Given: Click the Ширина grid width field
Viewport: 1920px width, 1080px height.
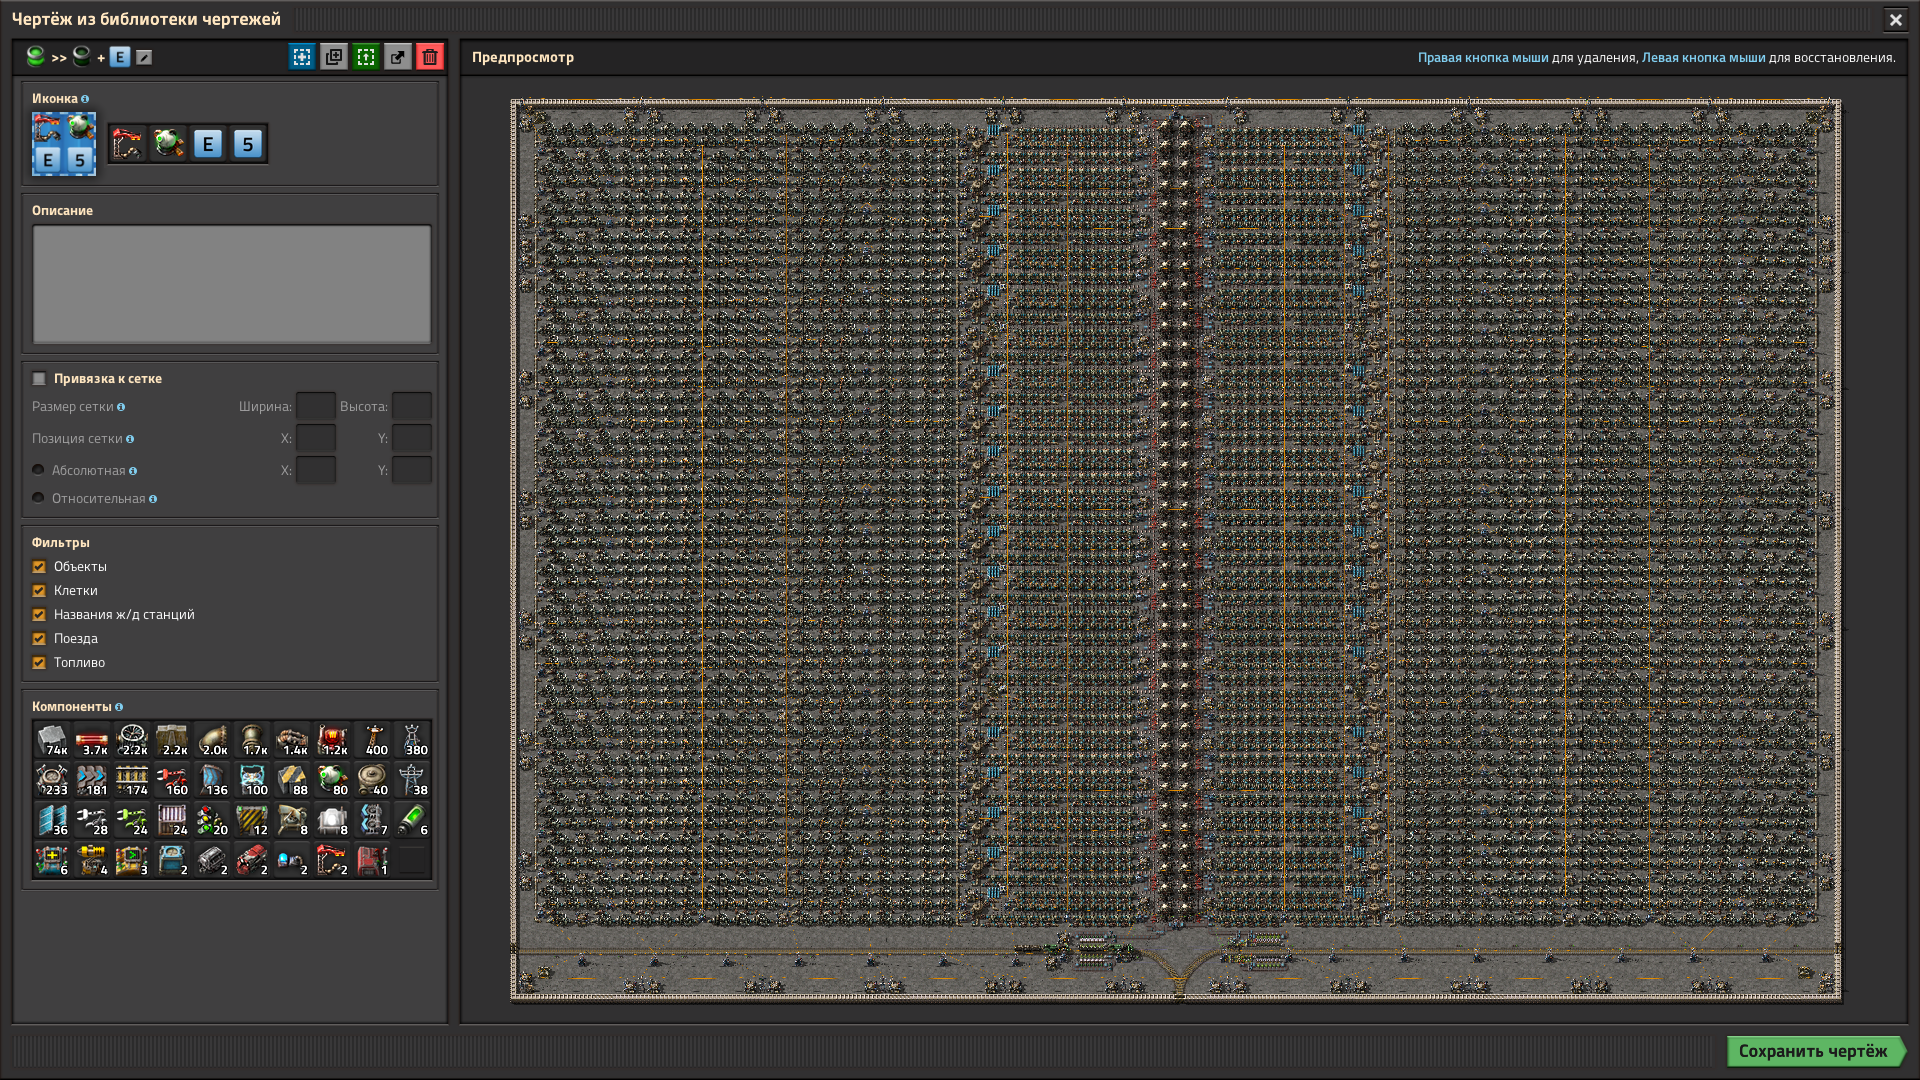Looking at the screenshot, I should 316,406.
